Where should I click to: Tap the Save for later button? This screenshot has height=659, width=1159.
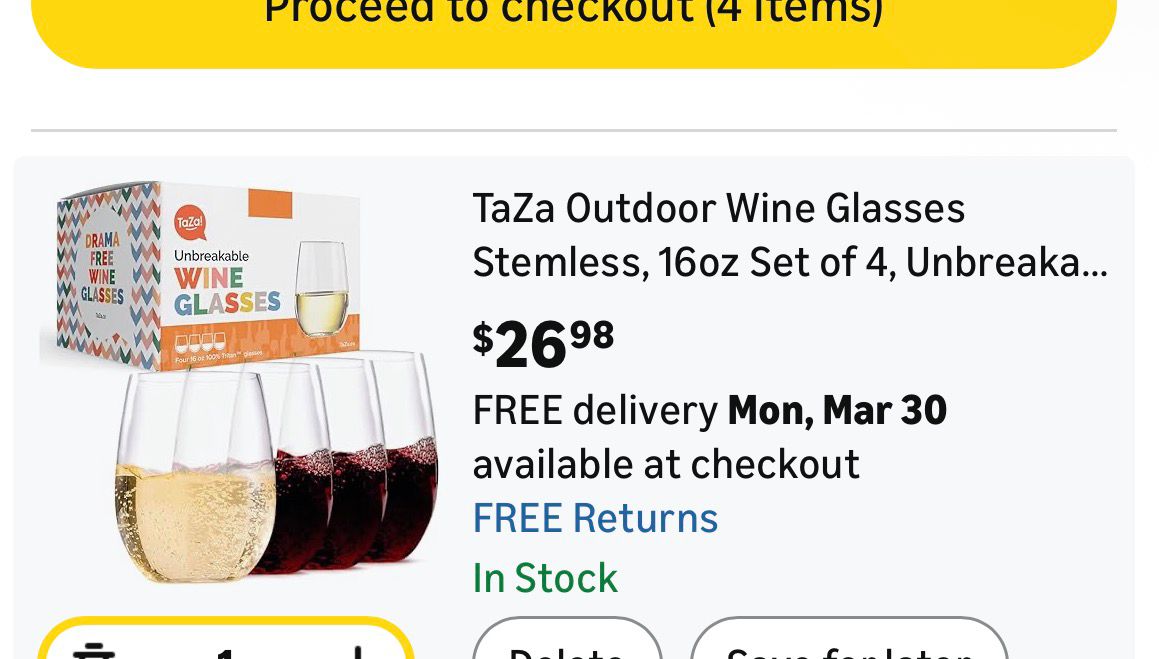click(848, 645)
